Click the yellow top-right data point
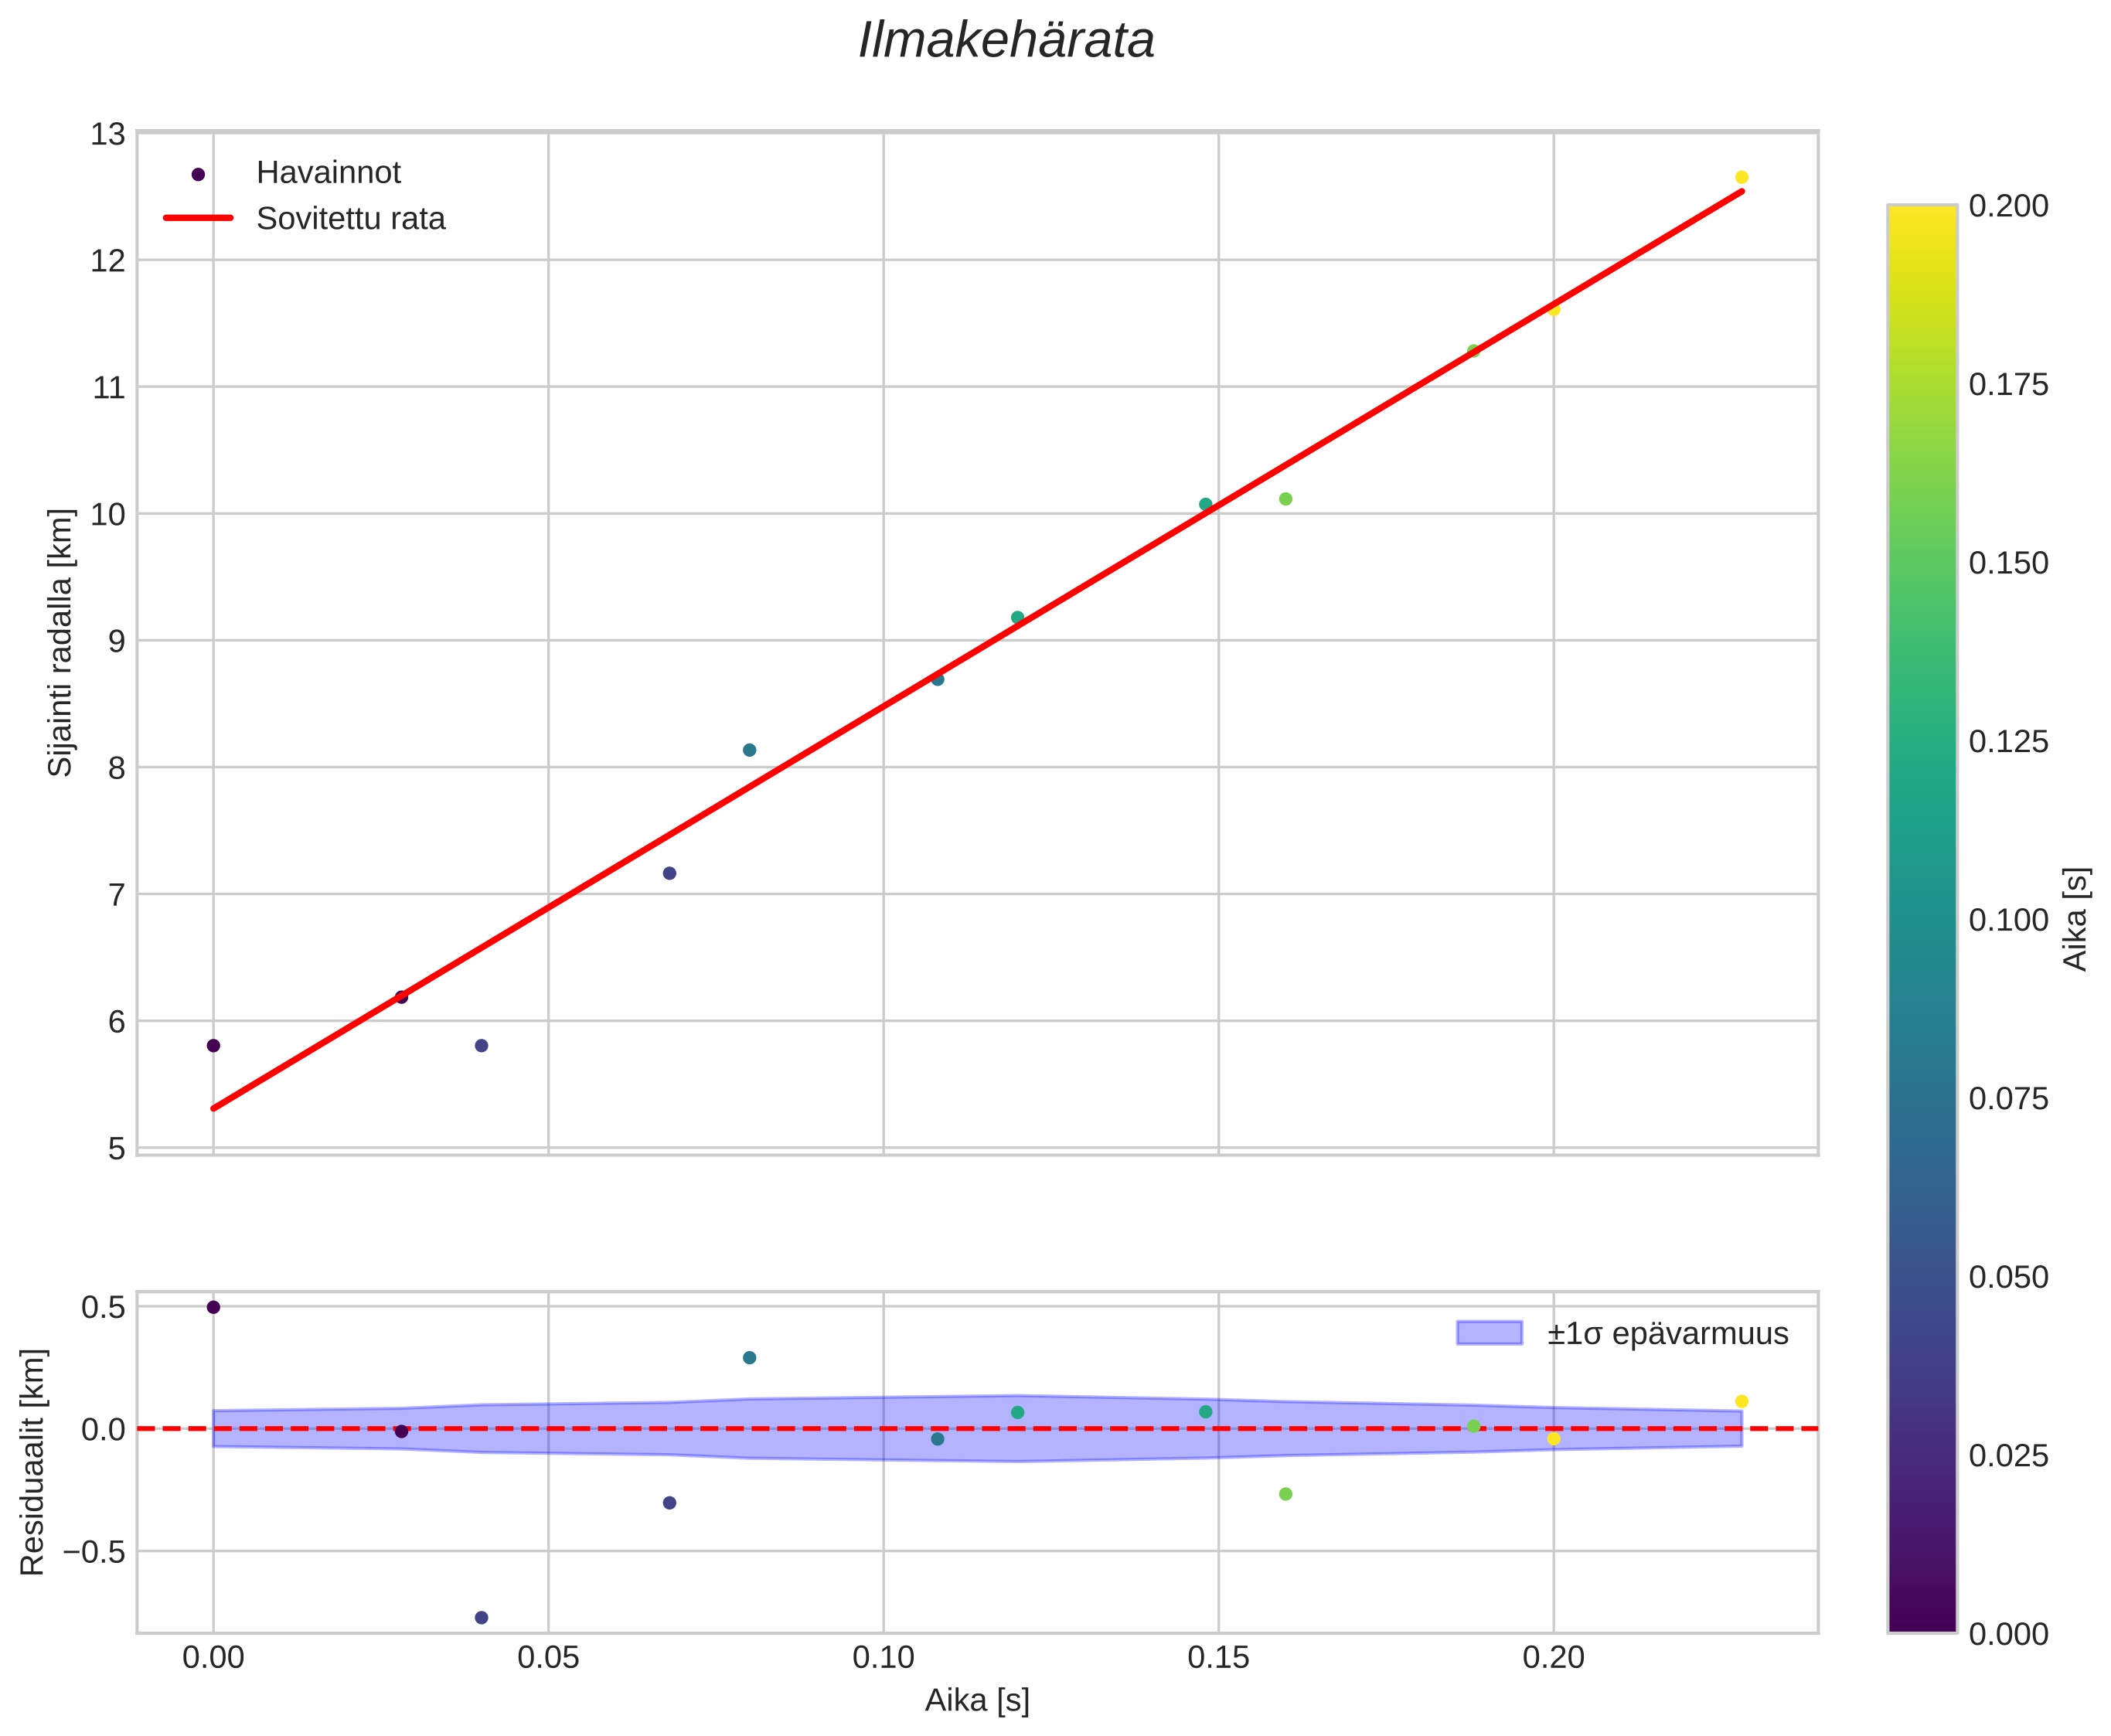The width and height of the screenshot is (2111, 1736). coord(1741,177)
